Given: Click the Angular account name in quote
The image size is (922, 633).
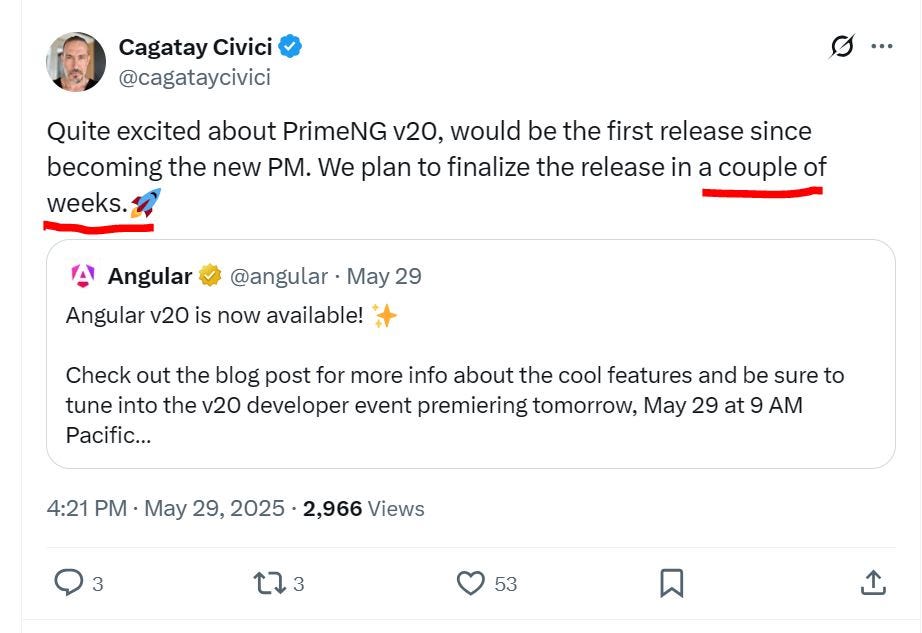Looking at the screenshot, I should coord(150,276).
